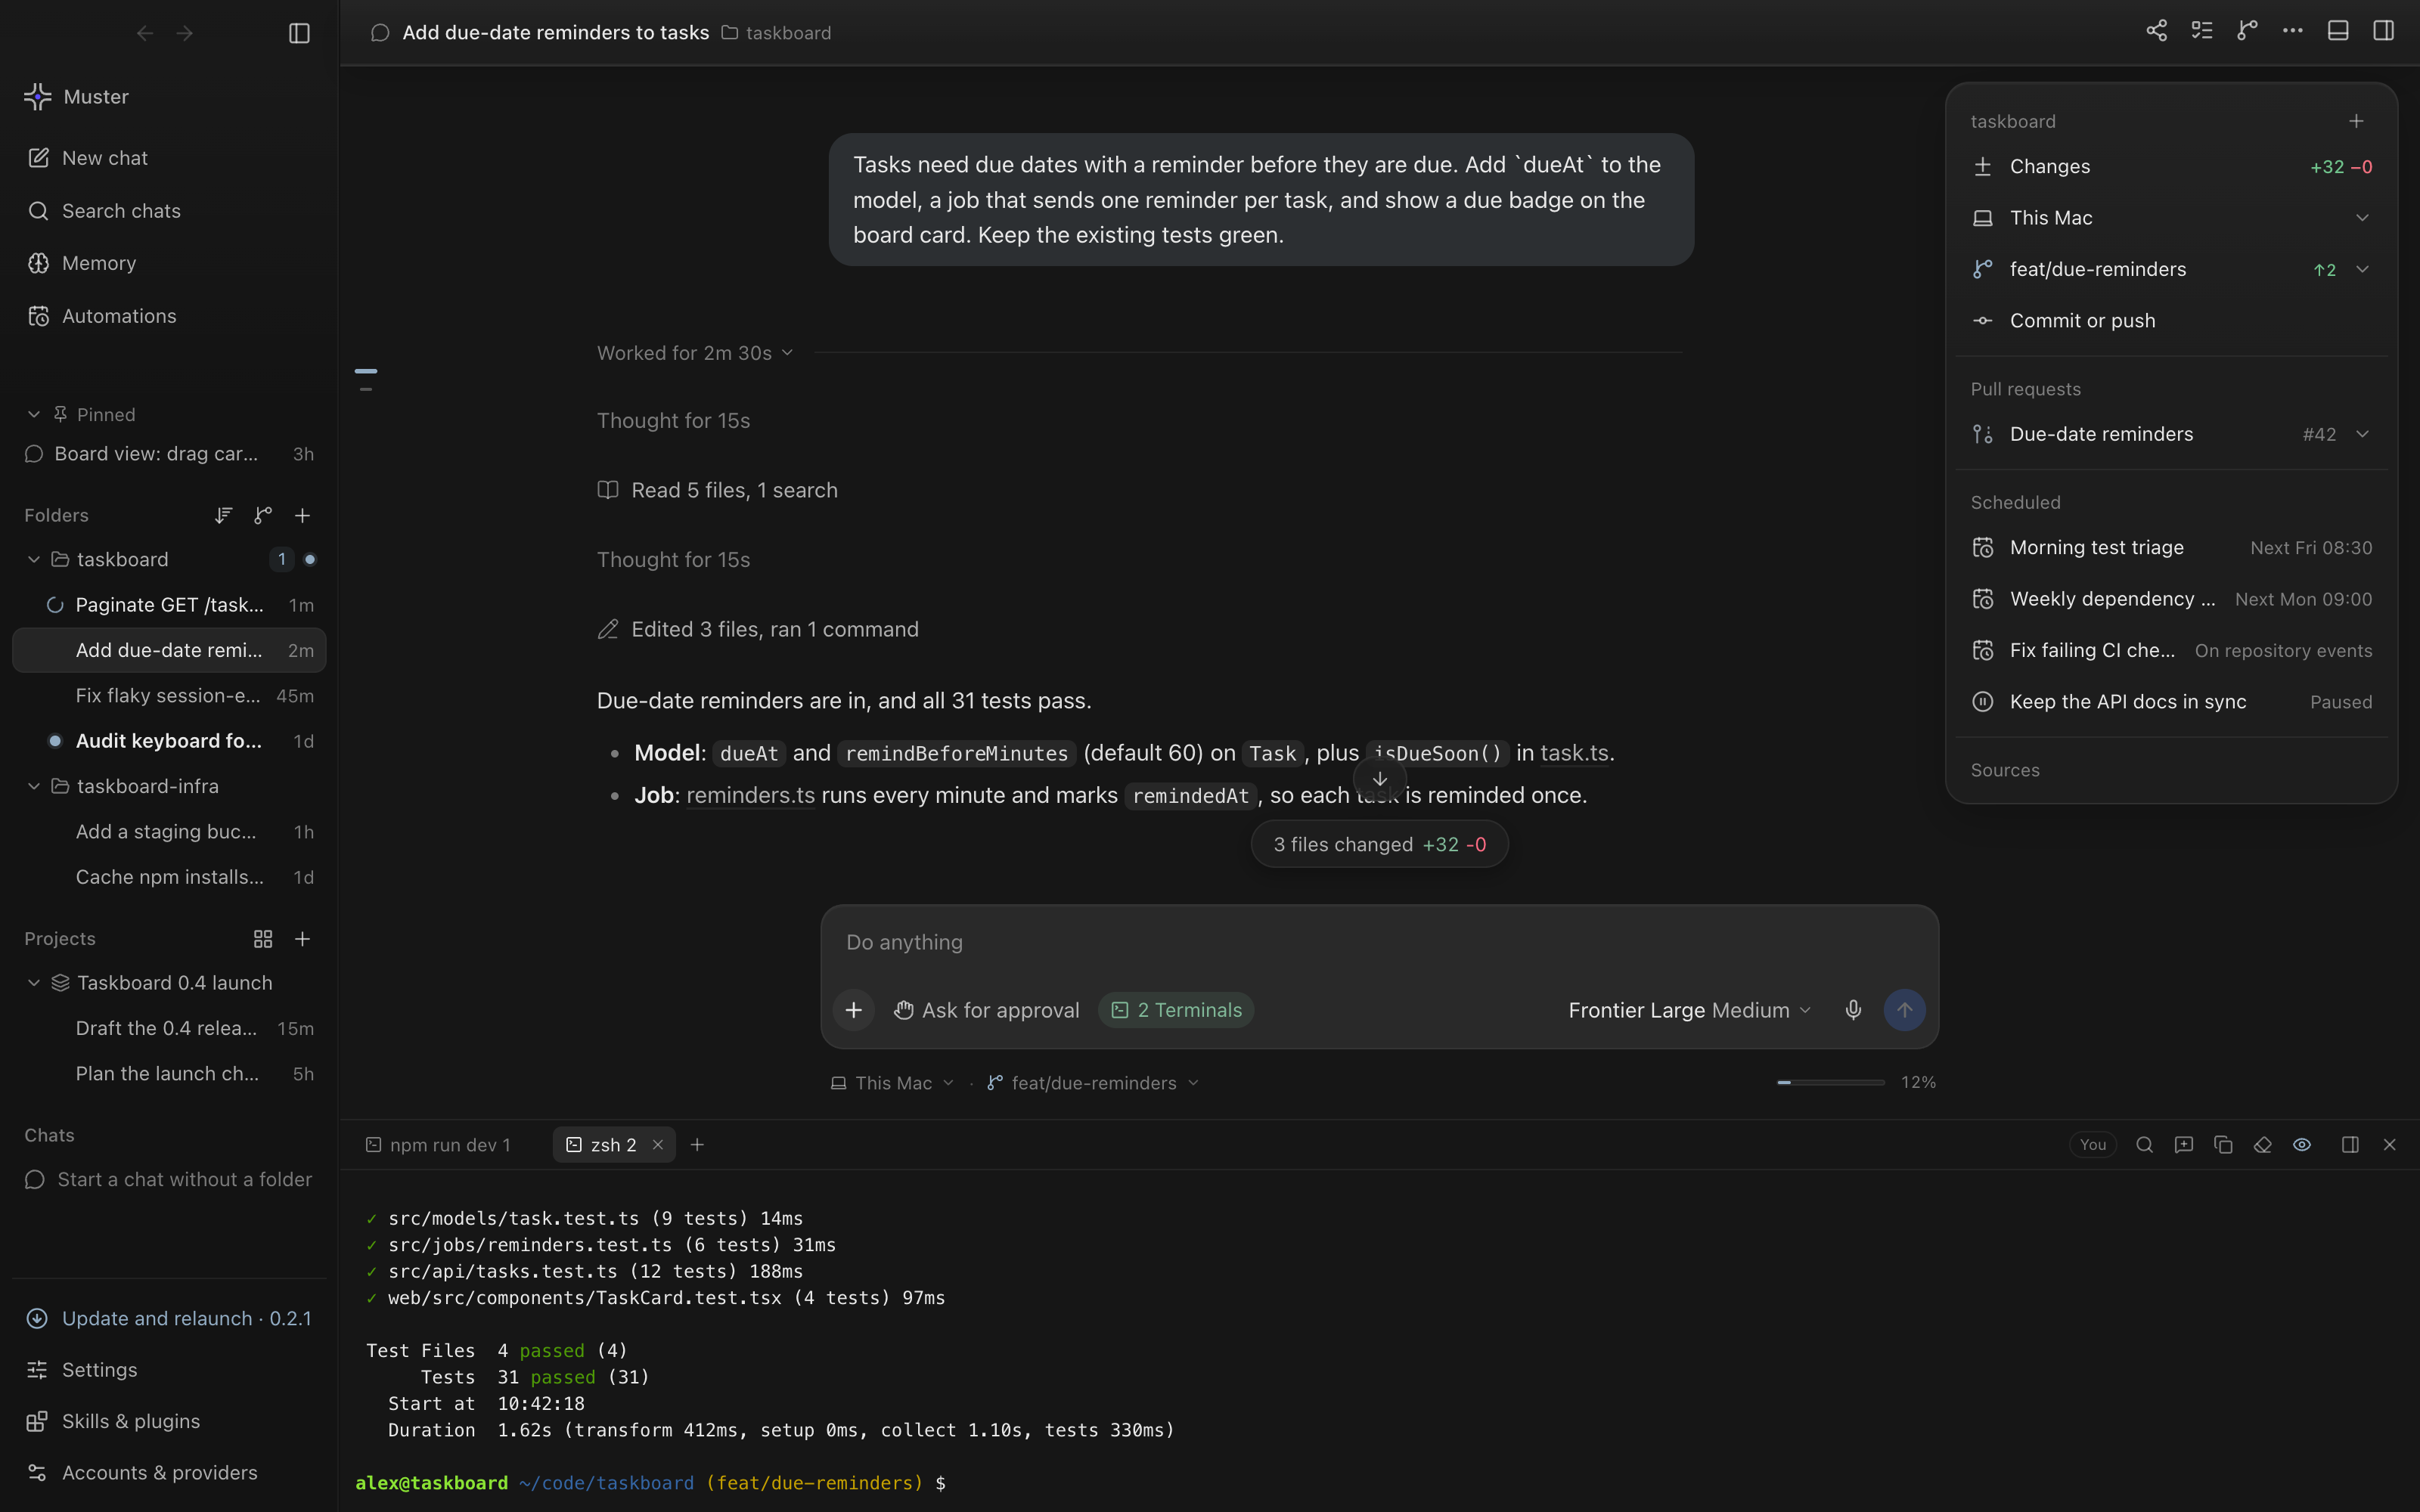Toggle the right side panel icon
Screen dimensions: 2420x1512
2384,32
